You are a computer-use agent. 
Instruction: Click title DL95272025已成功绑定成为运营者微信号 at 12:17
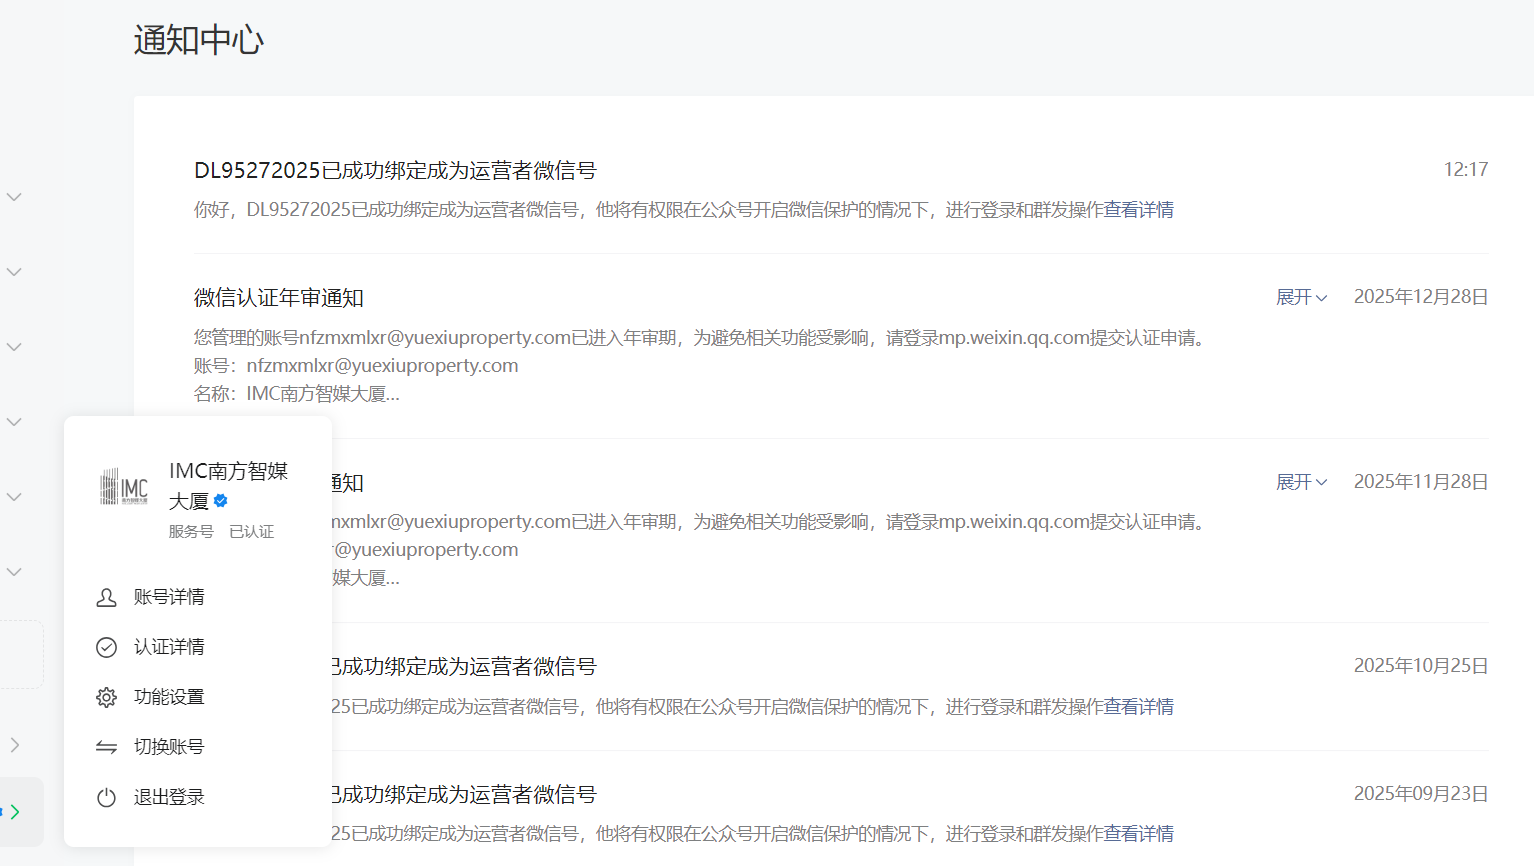click(395, 171)
